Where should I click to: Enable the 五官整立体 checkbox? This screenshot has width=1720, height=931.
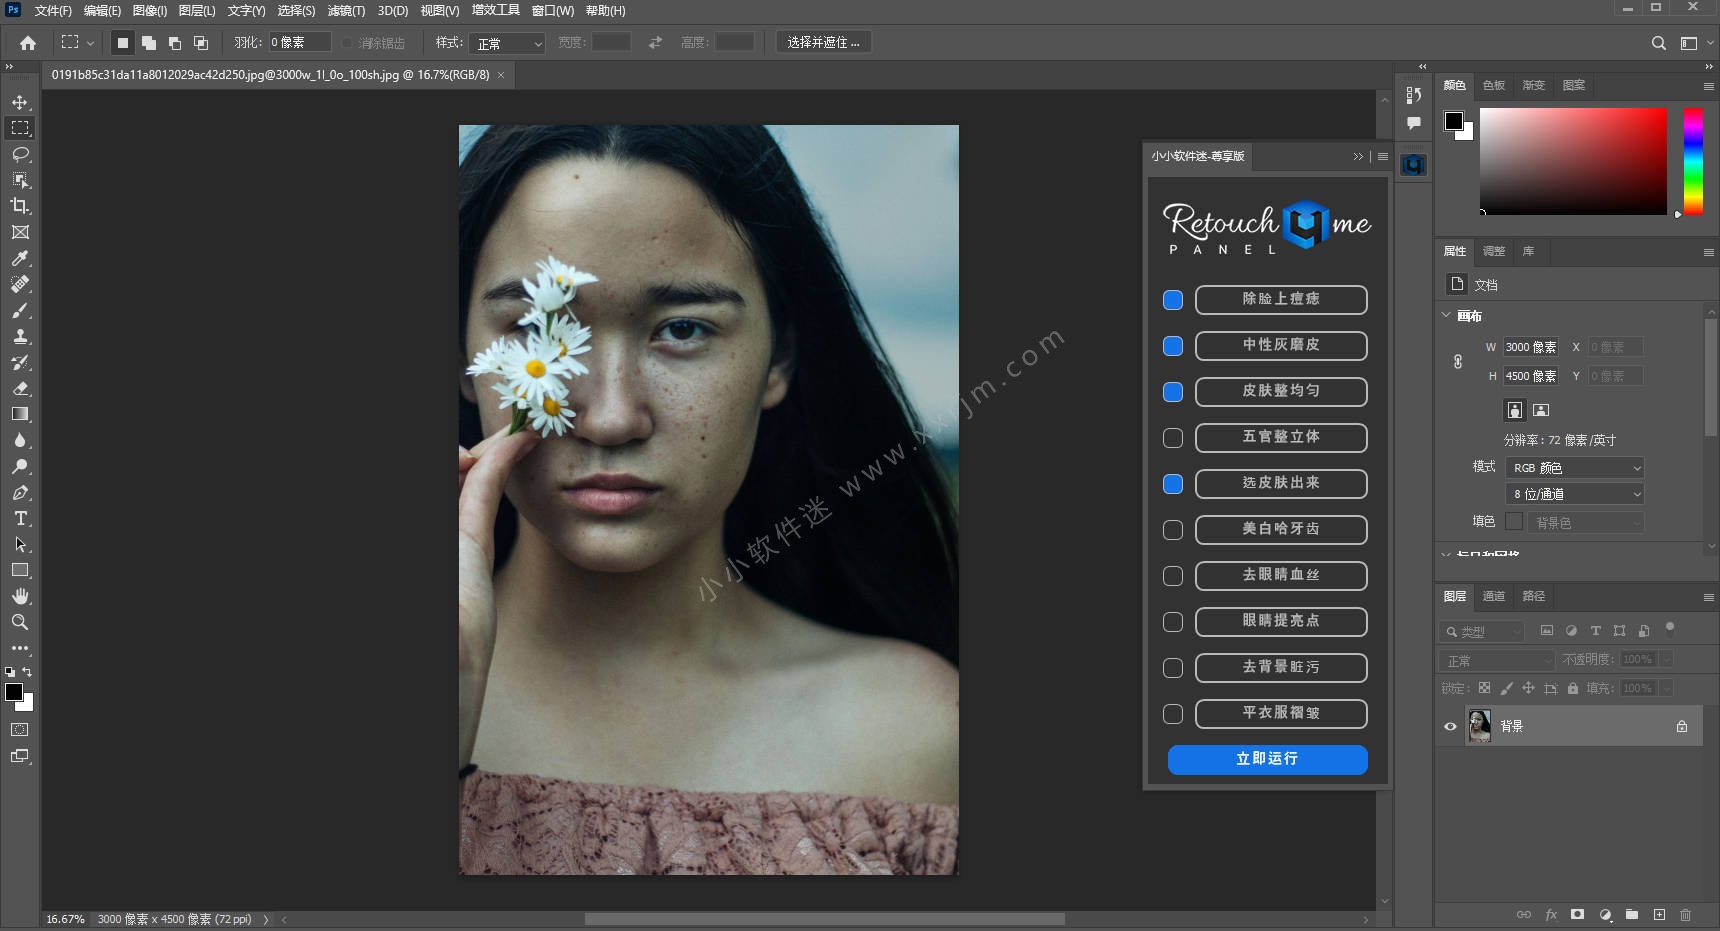click(x=1173, y=438)
